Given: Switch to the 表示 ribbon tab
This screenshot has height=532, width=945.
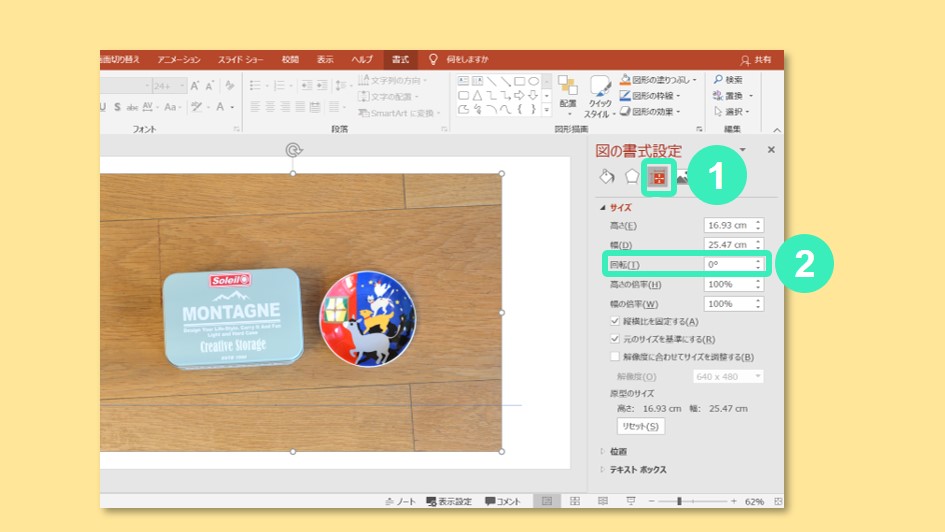Looking at the screenshot, I should point(325,60).
